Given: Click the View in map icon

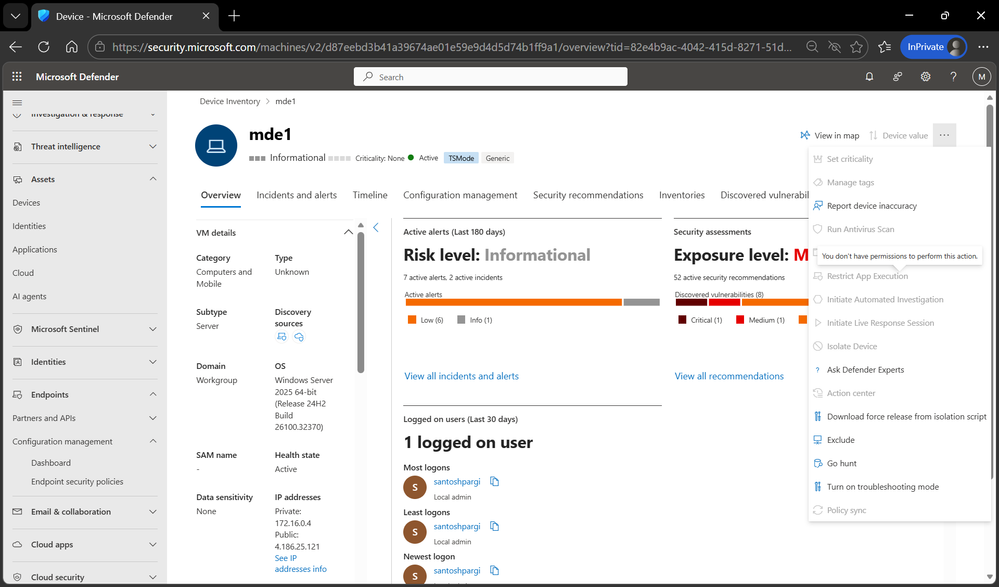Looking at the screenshot, I should pyautogui.click(x=804, y=135).
